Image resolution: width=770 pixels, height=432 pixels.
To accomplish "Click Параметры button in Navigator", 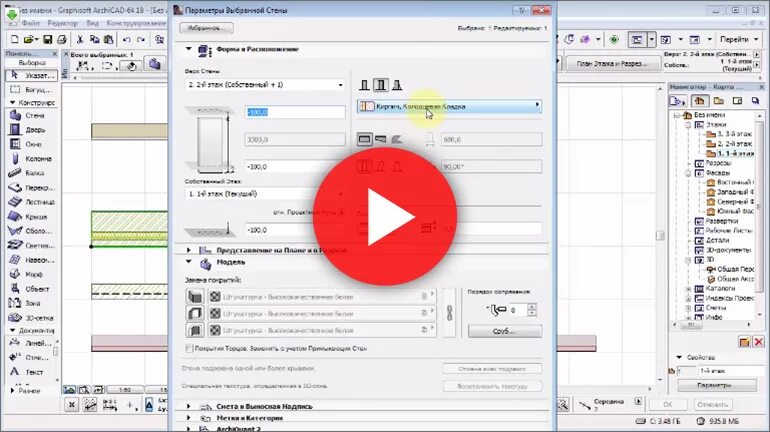I will pos(716,385).
